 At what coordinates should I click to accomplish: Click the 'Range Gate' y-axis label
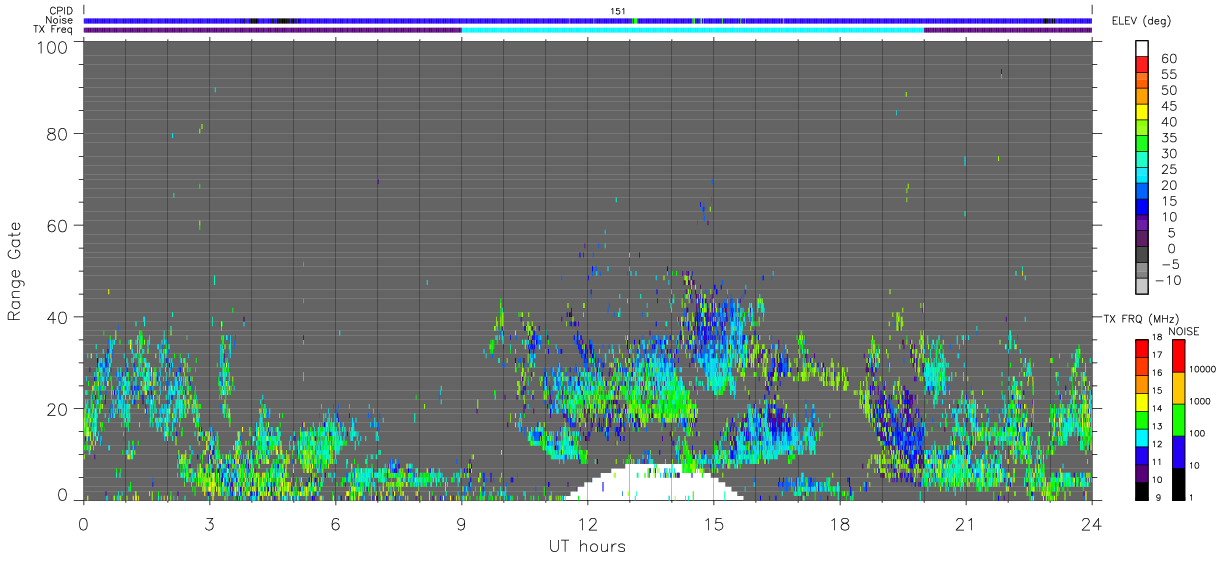point(15,273)
